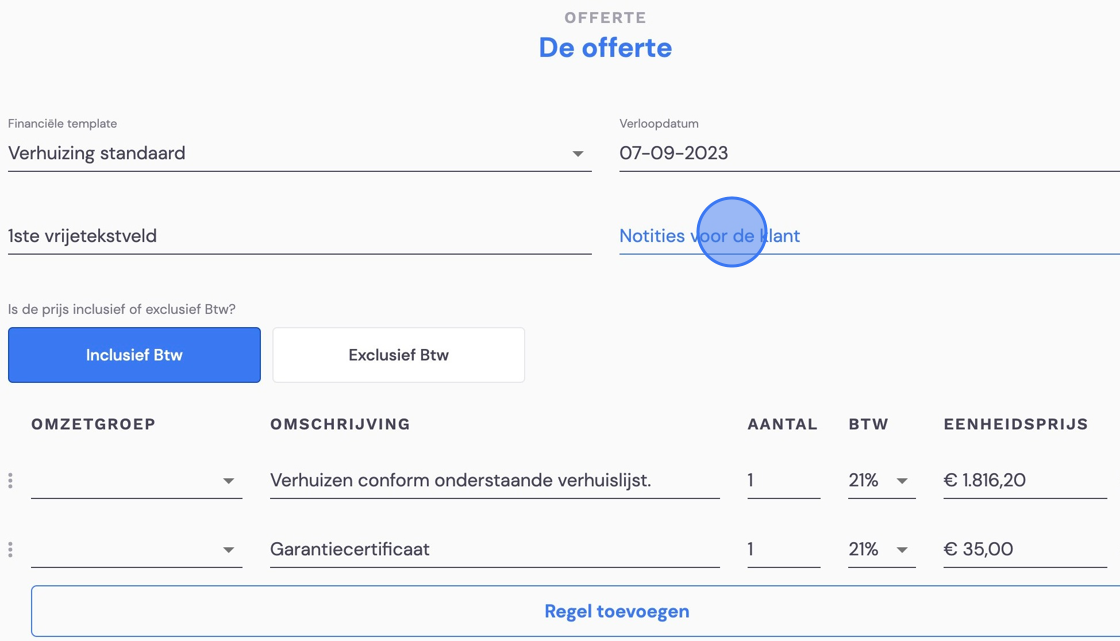This screenshot has height=641, width=1120.
Task: Click the De offerte heading
Action: pos(605,48)
